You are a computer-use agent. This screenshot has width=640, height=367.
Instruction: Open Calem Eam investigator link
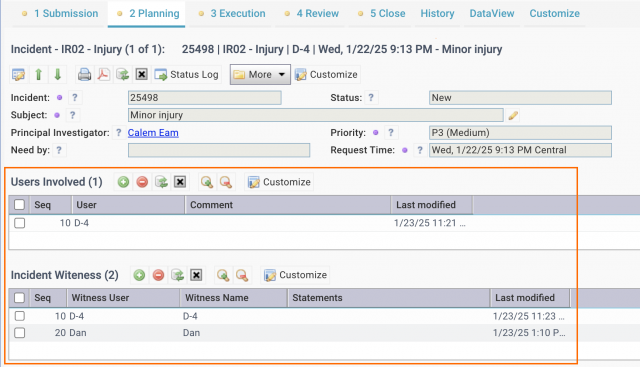153,133
